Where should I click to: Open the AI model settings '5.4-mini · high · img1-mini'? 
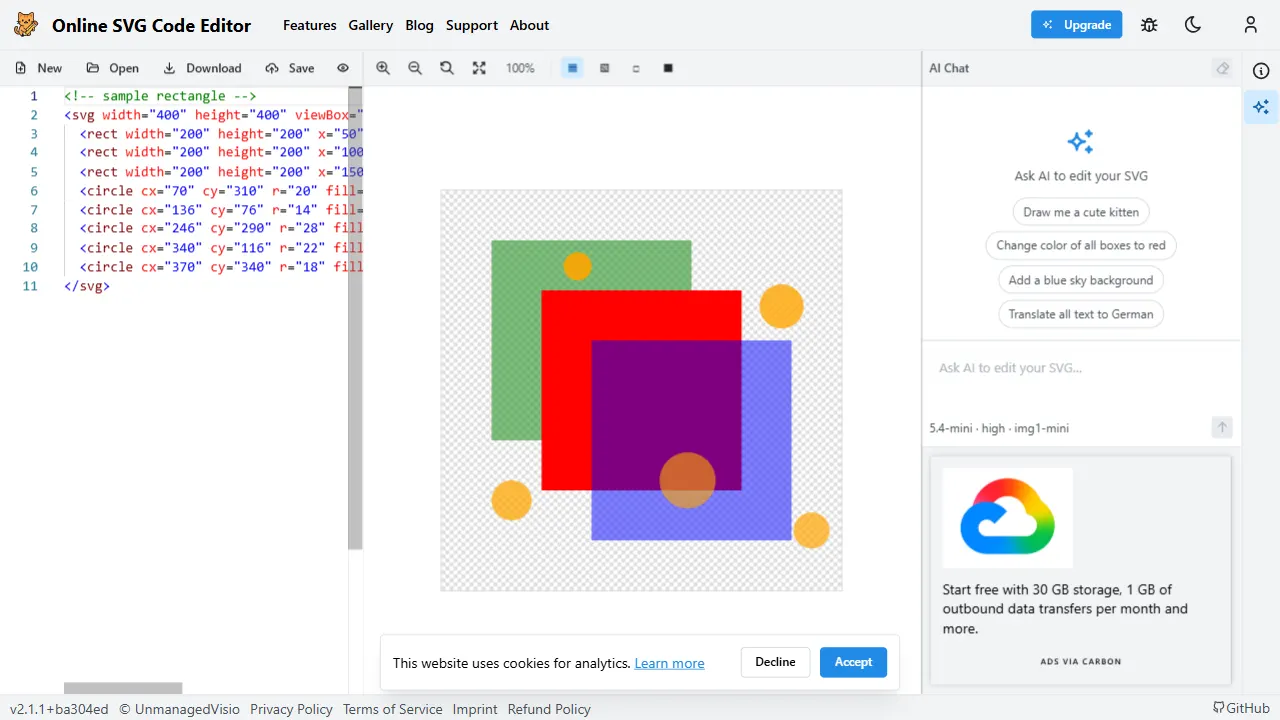(999, 428)
